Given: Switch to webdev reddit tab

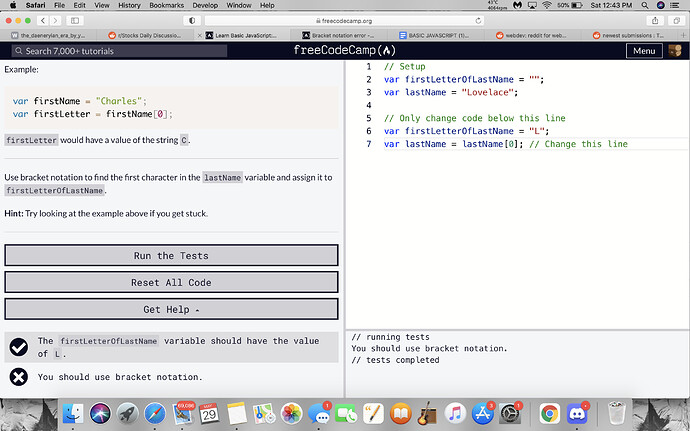Looking at the screenshot, I should [x=532, y=35].
